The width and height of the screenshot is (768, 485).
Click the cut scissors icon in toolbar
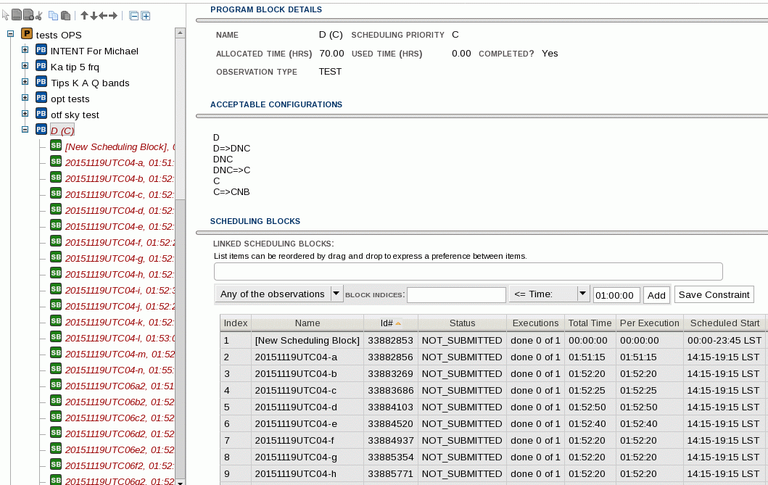(39, 16)
